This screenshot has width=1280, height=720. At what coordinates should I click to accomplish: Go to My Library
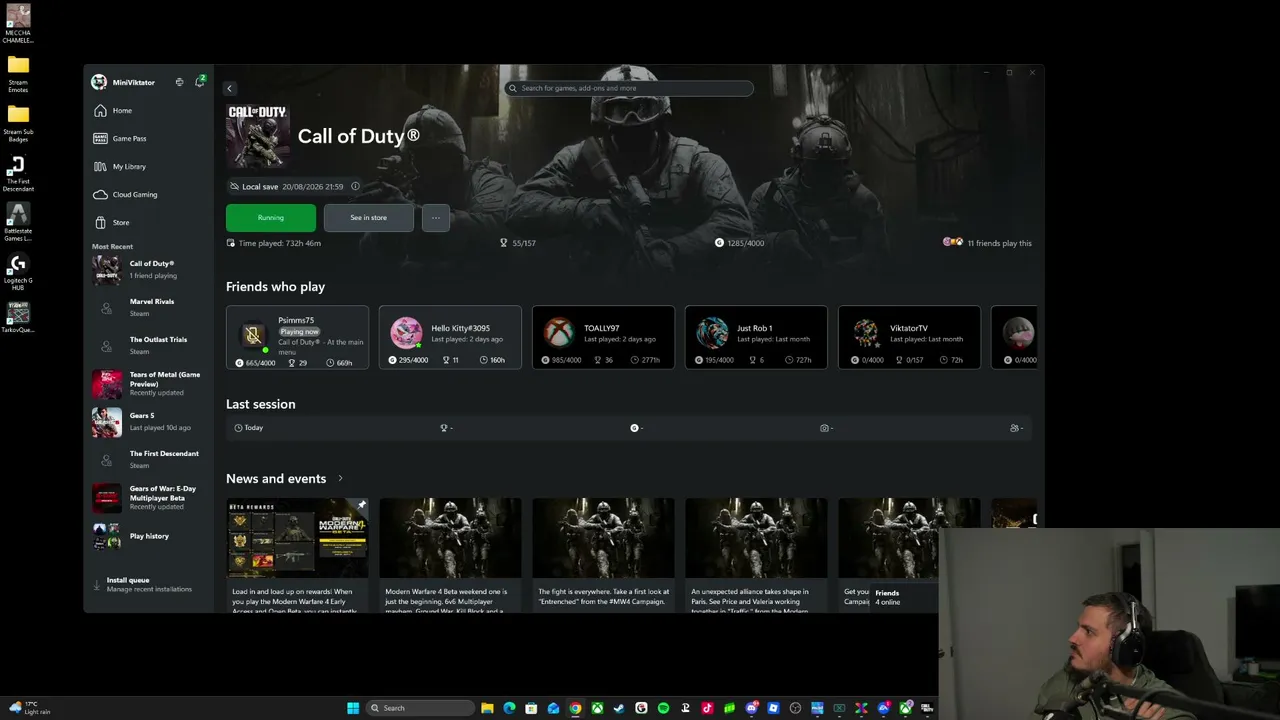point(150,166)
